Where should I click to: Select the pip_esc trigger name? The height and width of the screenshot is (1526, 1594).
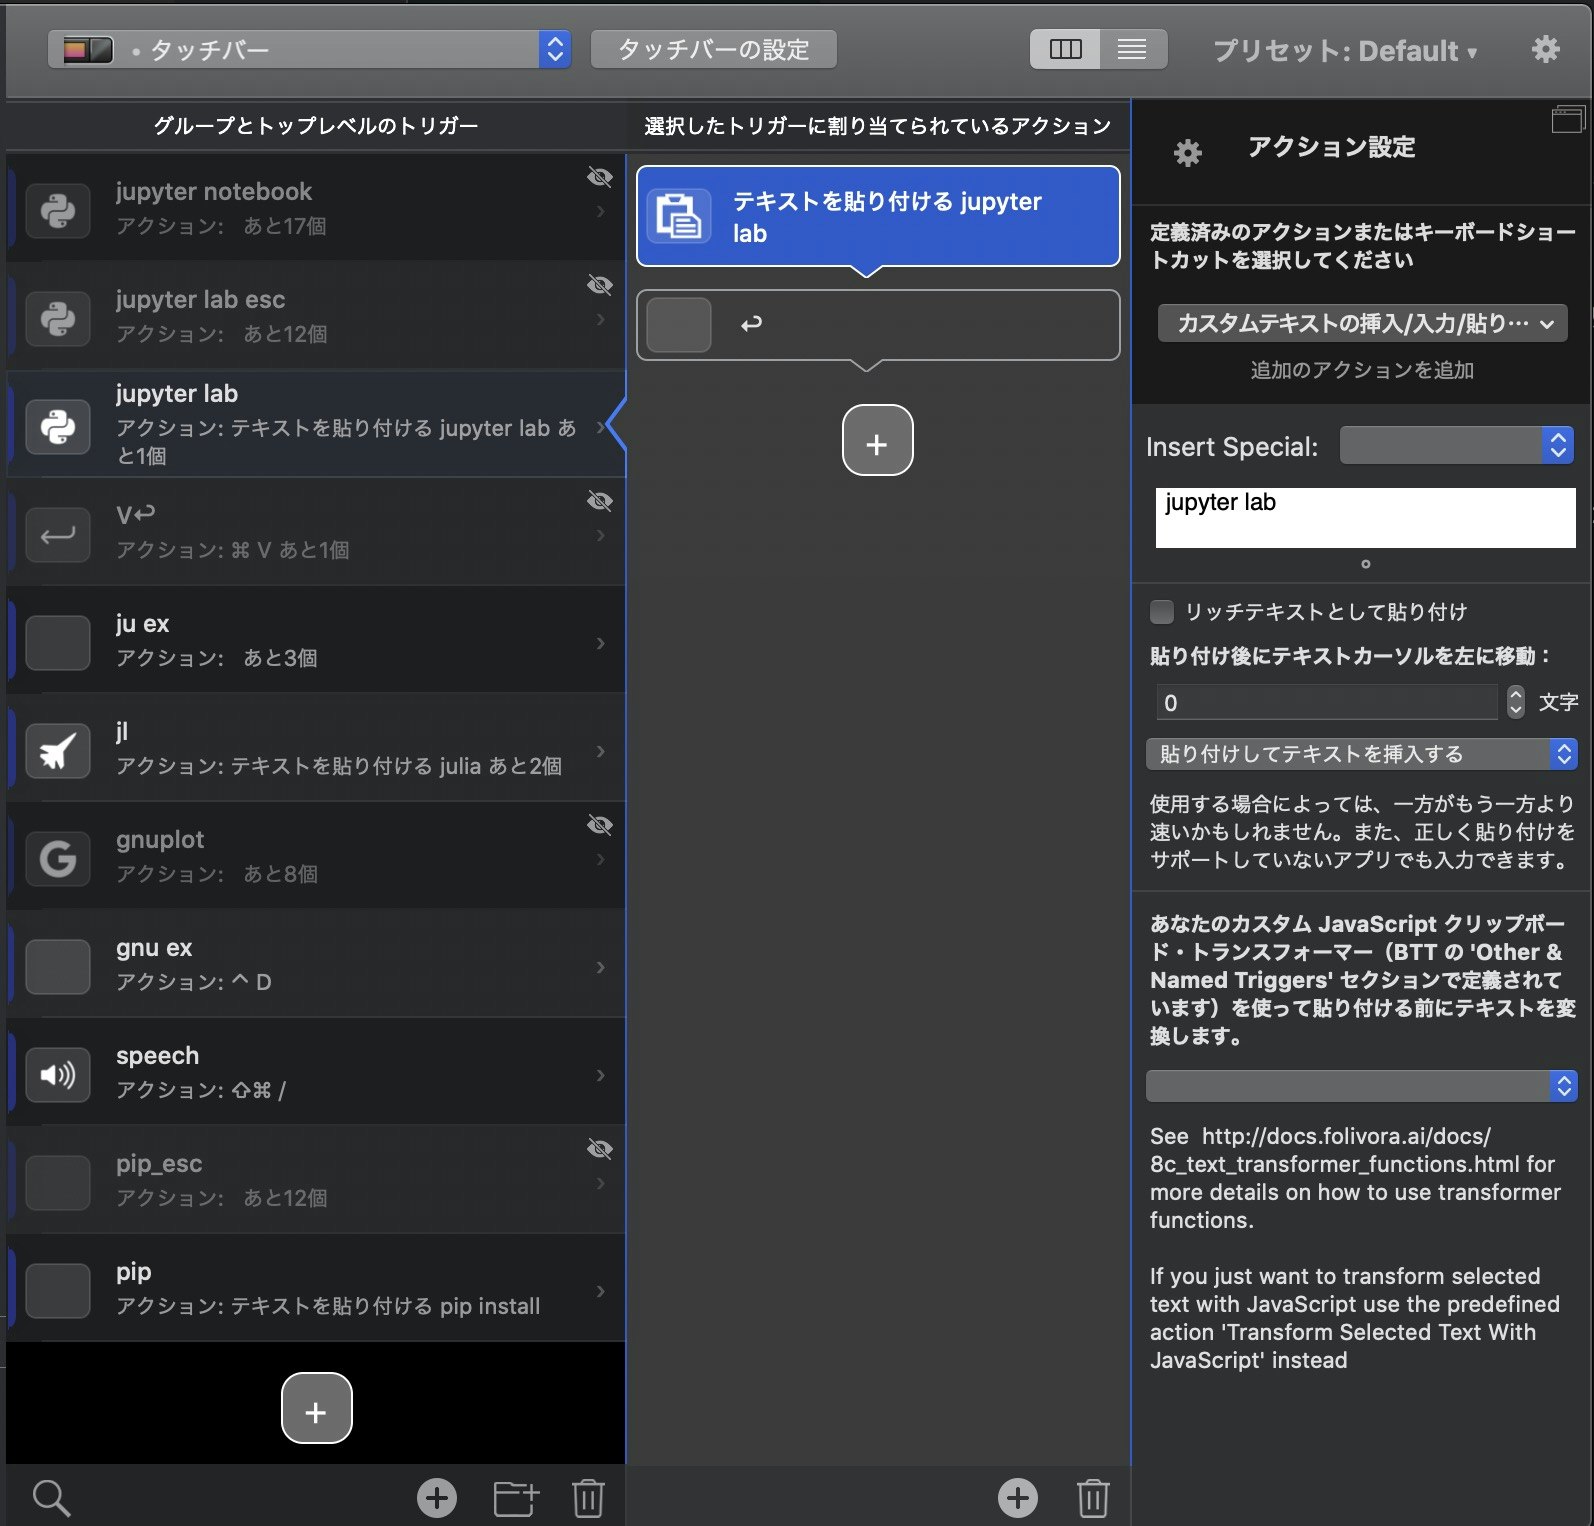click(159, 1164)
